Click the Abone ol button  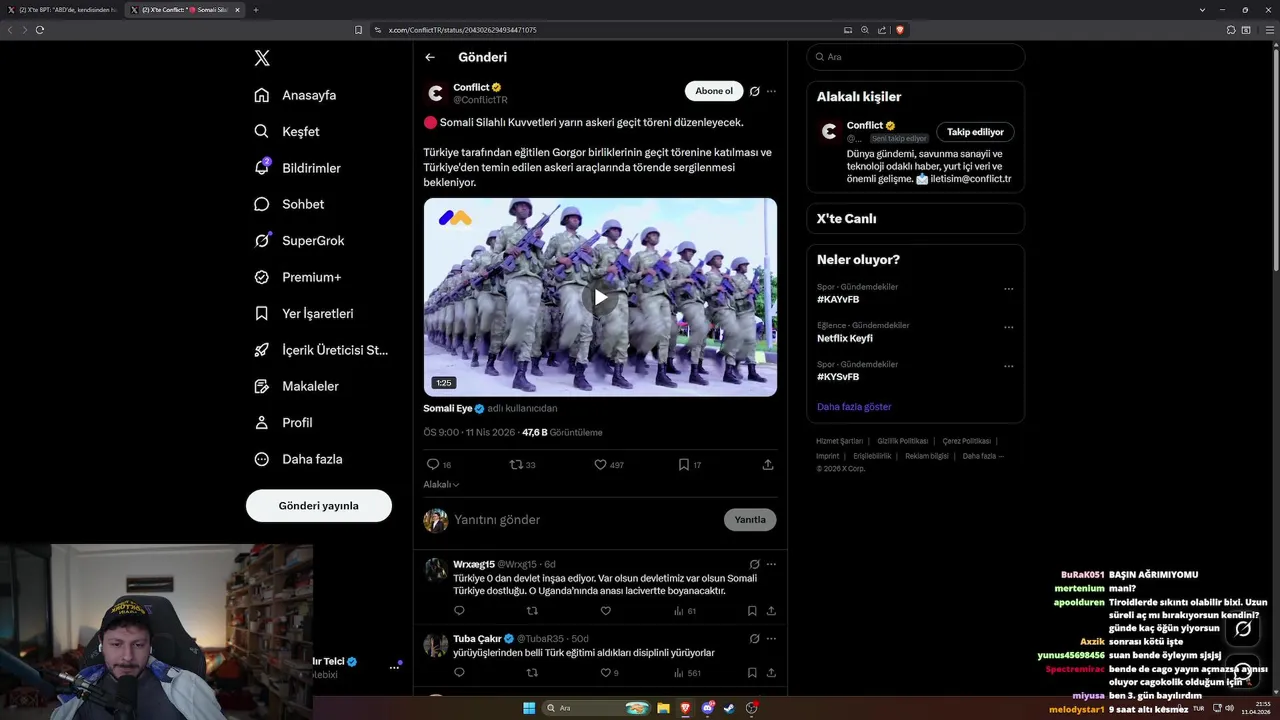point(714,91)
